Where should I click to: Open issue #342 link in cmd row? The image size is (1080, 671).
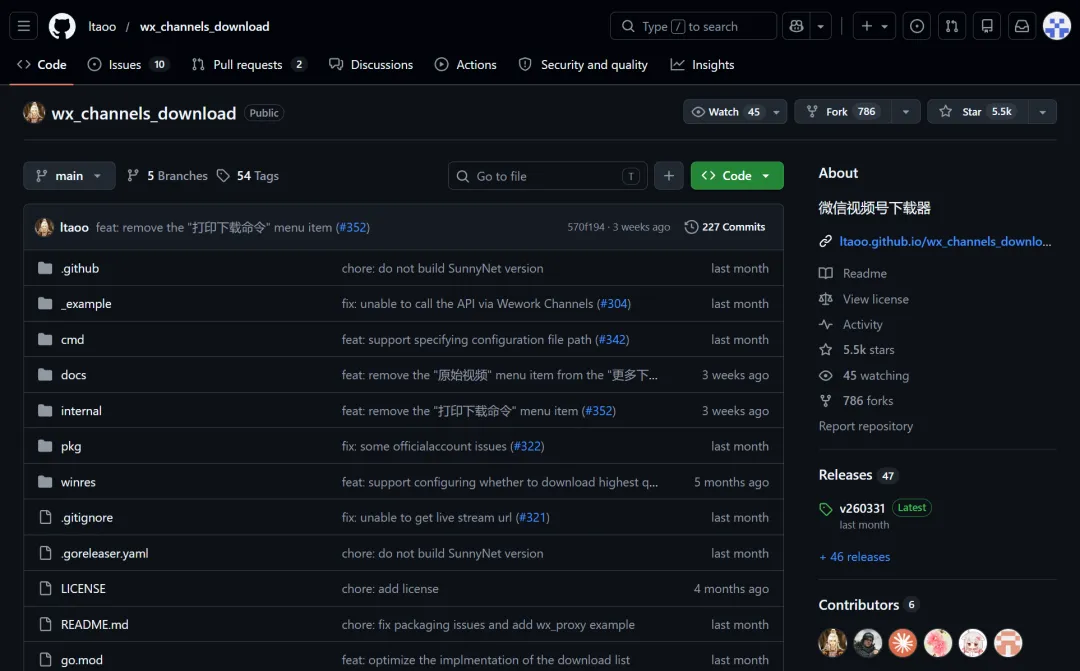click(x=612, y=340)
